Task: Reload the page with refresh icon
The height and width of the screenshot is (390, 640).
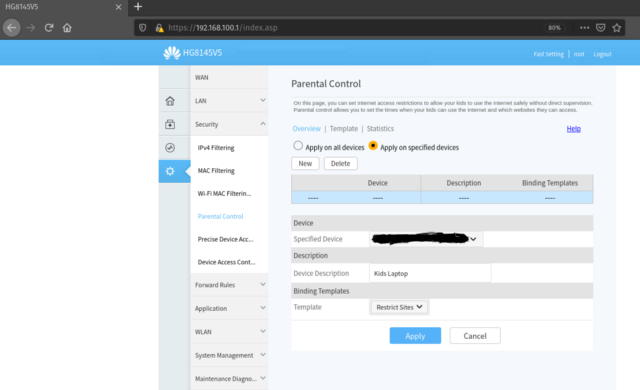Action: (49, 28)
